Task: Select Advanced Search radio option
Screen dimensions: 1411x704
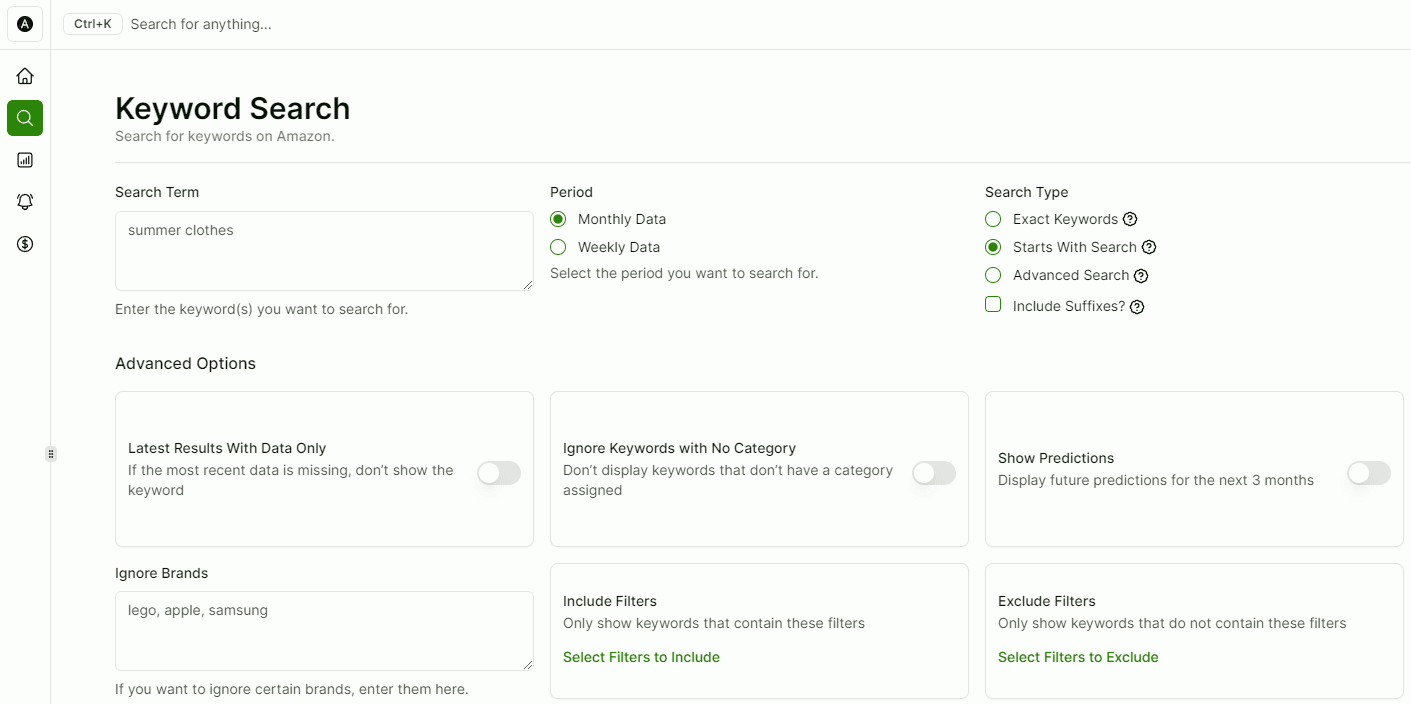Action: [993, 275]
